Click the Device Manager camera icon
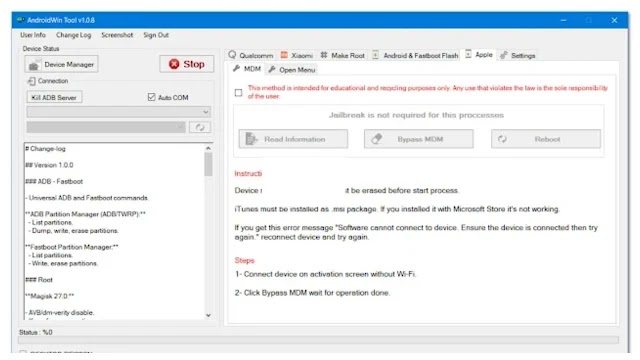The image size is (640, 360). tap(34, 65)
